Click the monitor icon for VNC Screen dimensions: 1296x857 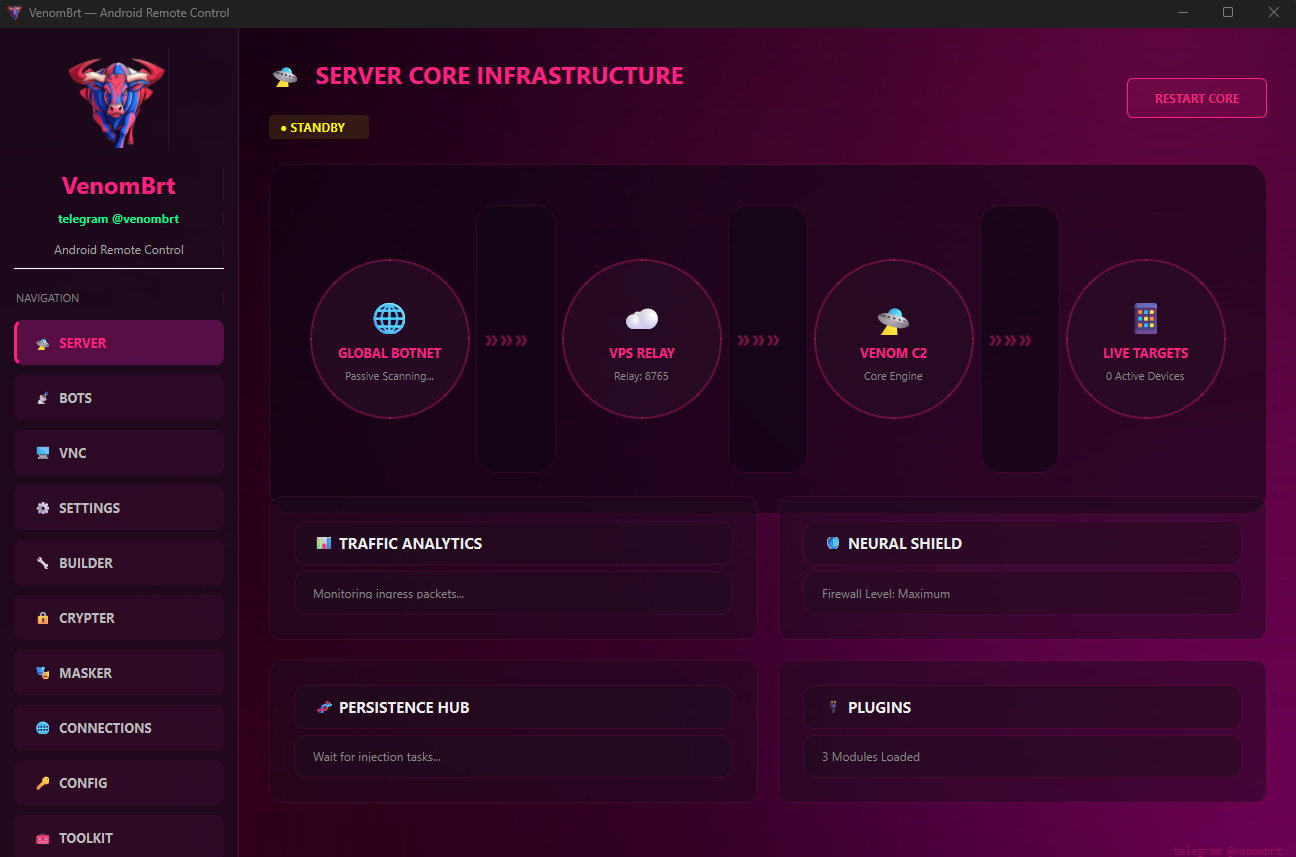click(x=43, y=453)
